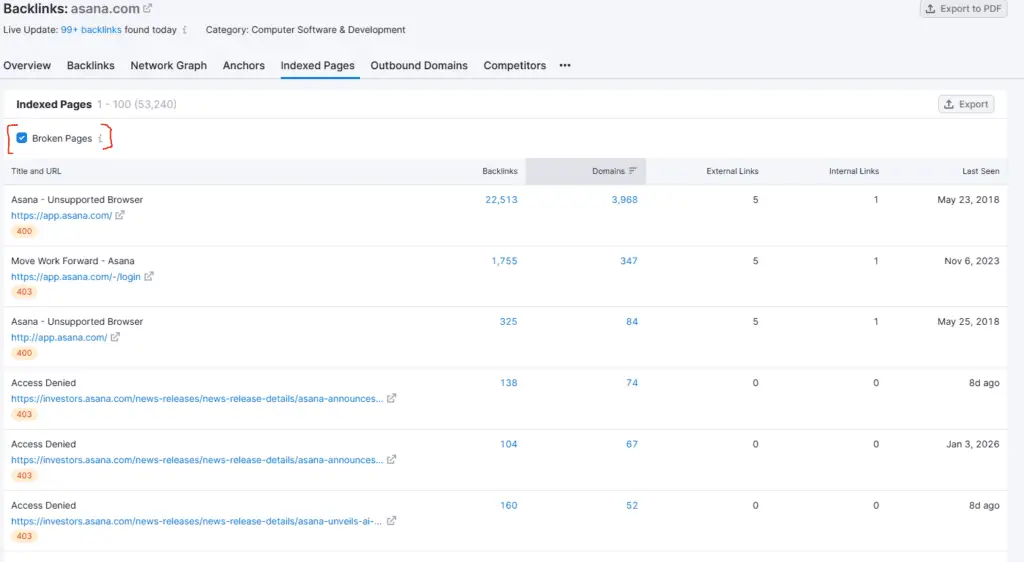Open the 99+ backlinks link
Screen dimensions: 1024x562
click(91, 30)
